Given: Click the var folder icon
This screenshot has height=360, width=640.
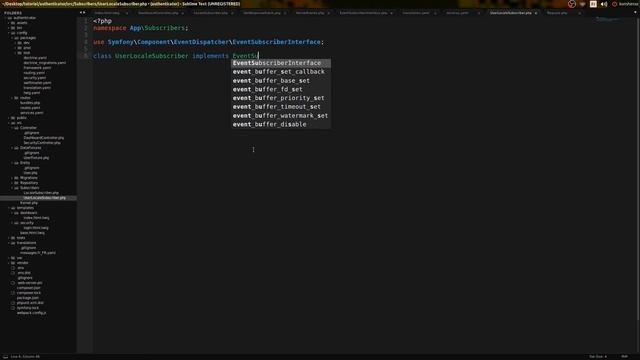Looking at the screenshot, I should click(x=13, y=258).
